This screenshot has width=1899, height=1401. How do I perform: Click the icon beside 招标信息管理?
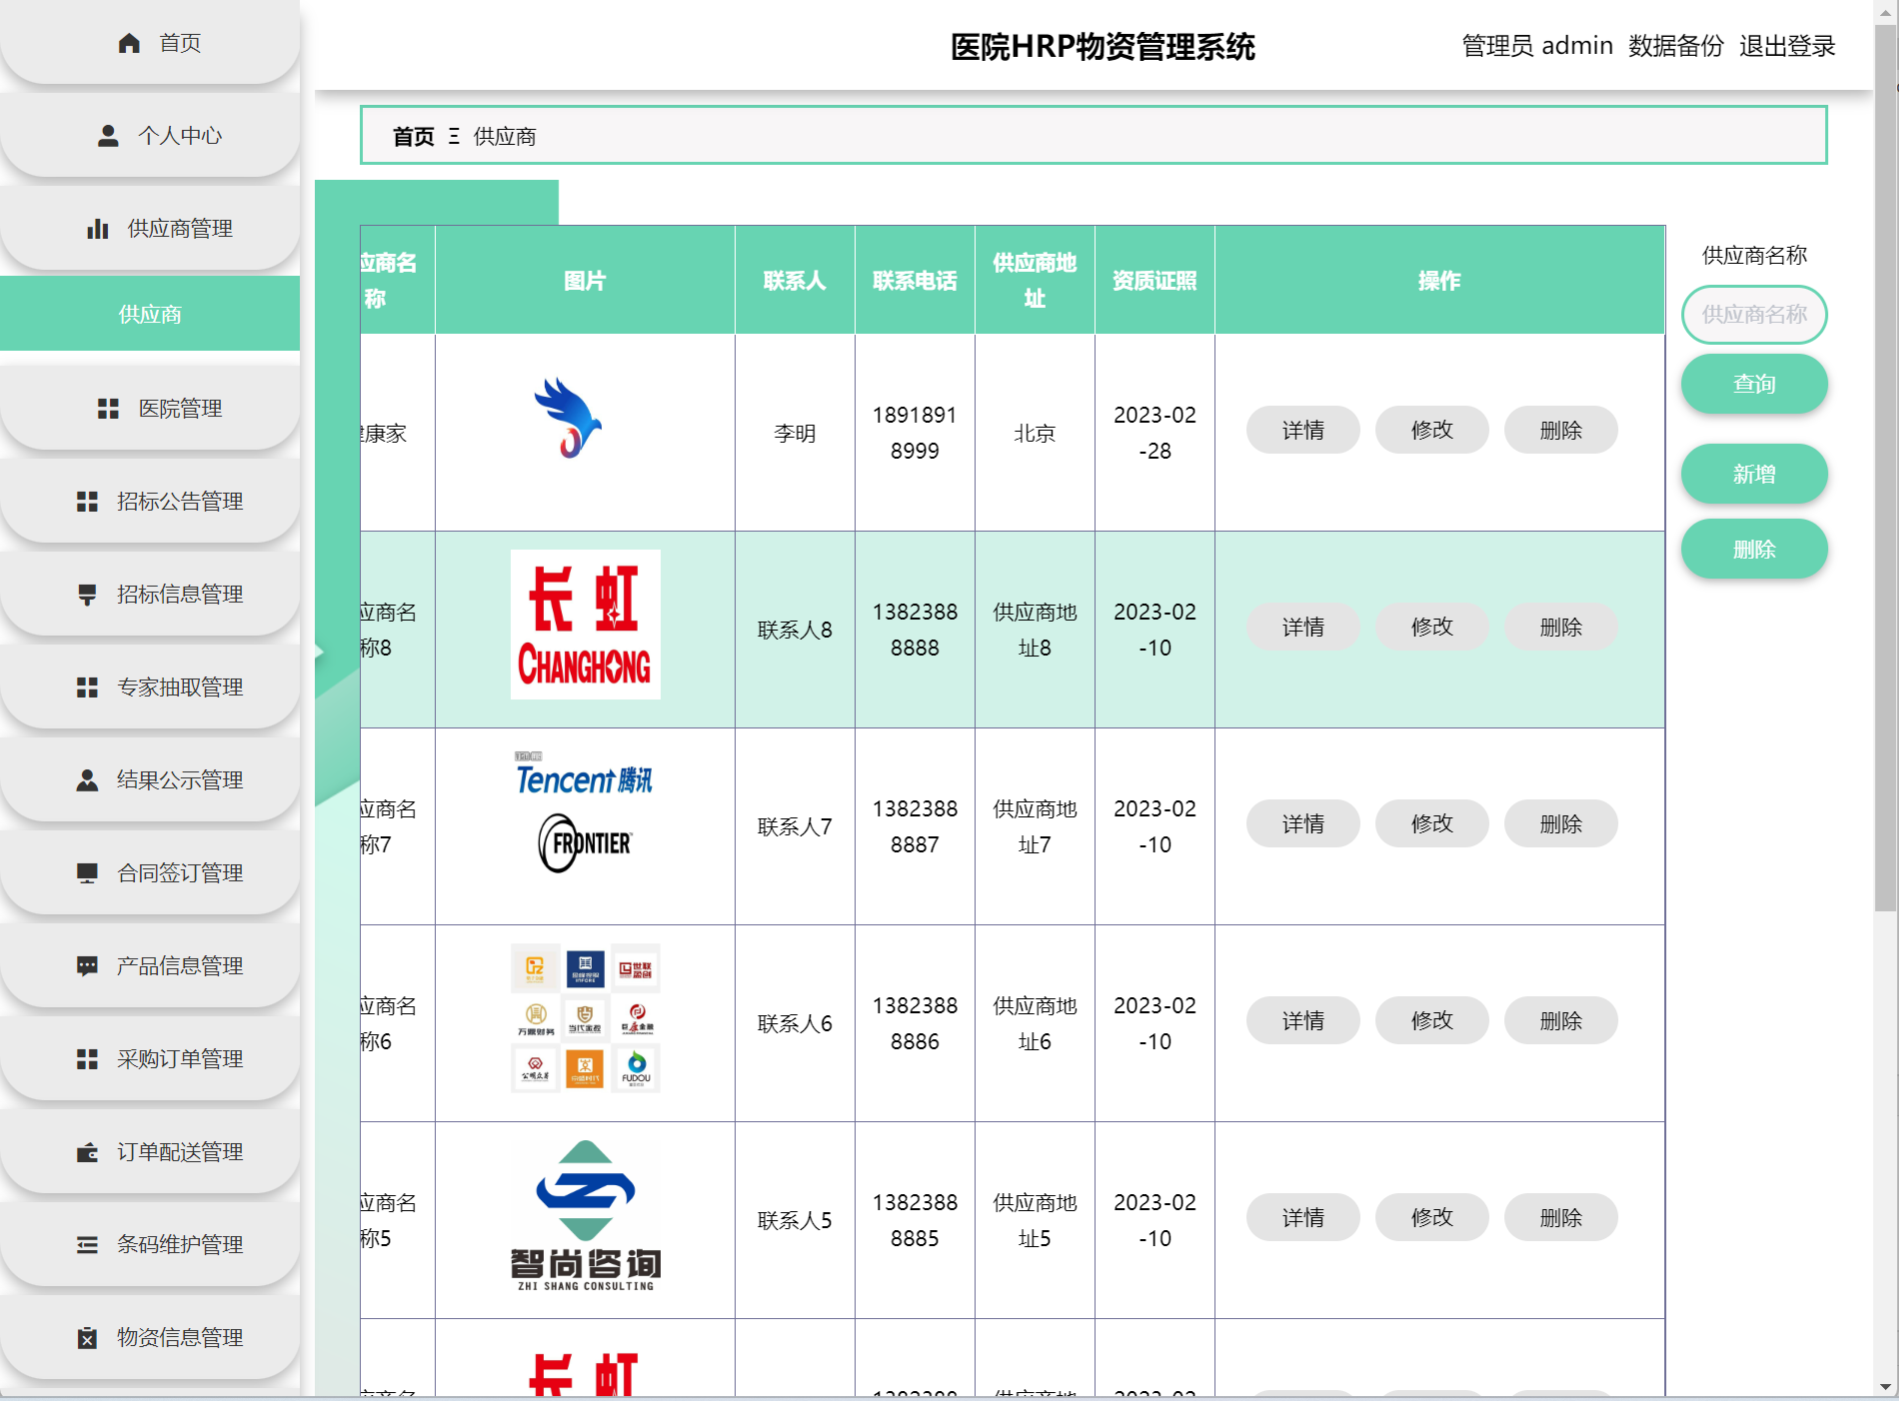point(87,595)
